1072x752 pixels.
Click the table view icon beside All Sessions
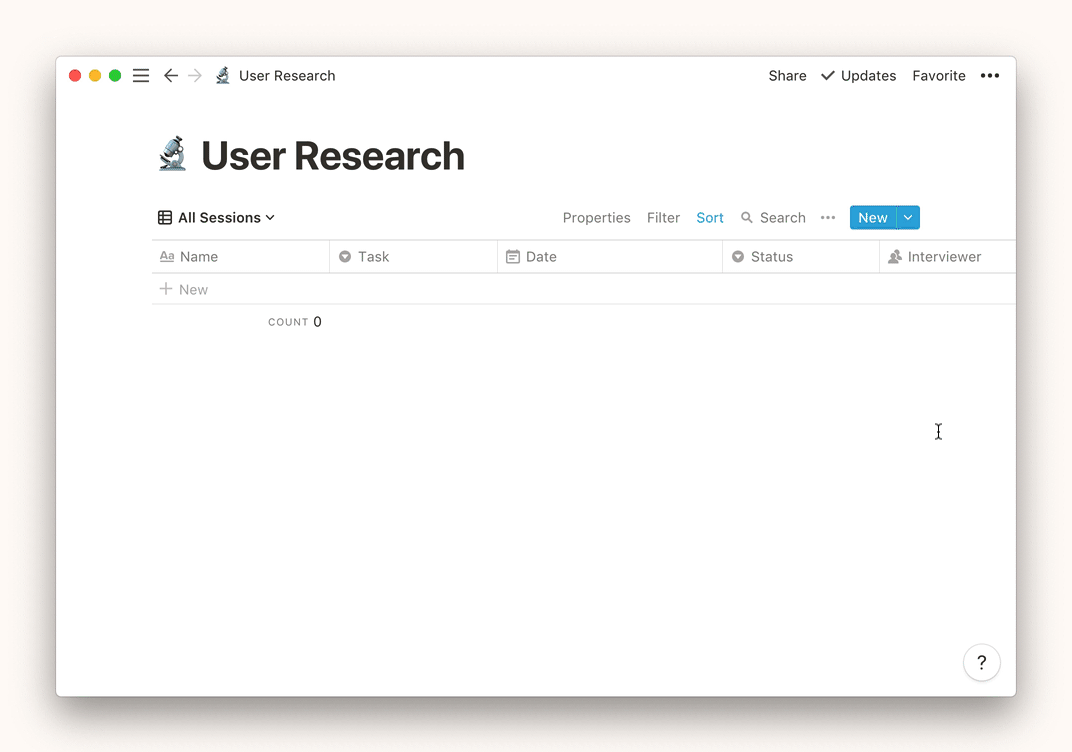(x=165, y=218)
